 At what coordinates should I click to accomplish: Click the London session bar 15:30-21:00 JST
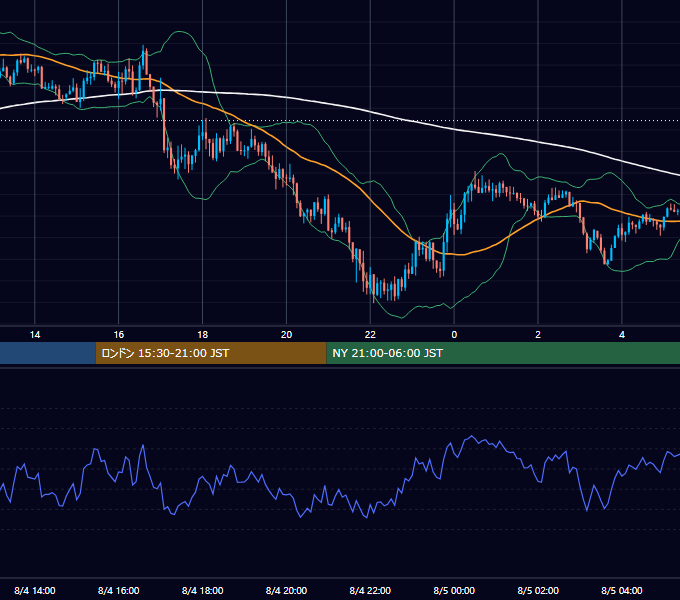(211, 353)
